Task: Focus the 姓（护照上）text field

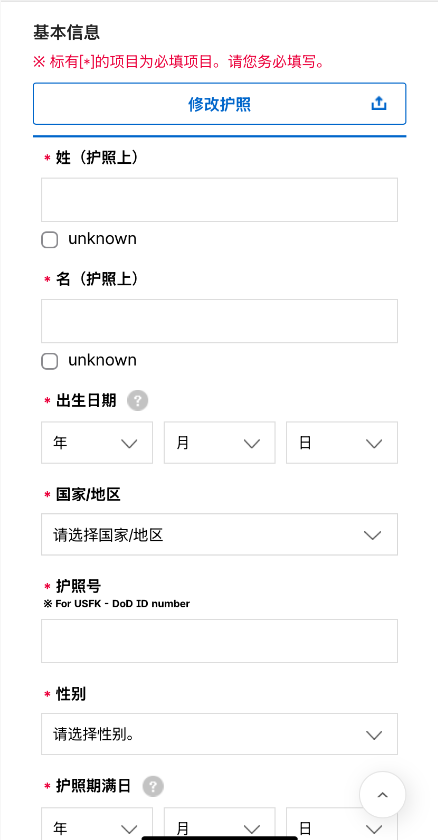Action: pos(220,200)
